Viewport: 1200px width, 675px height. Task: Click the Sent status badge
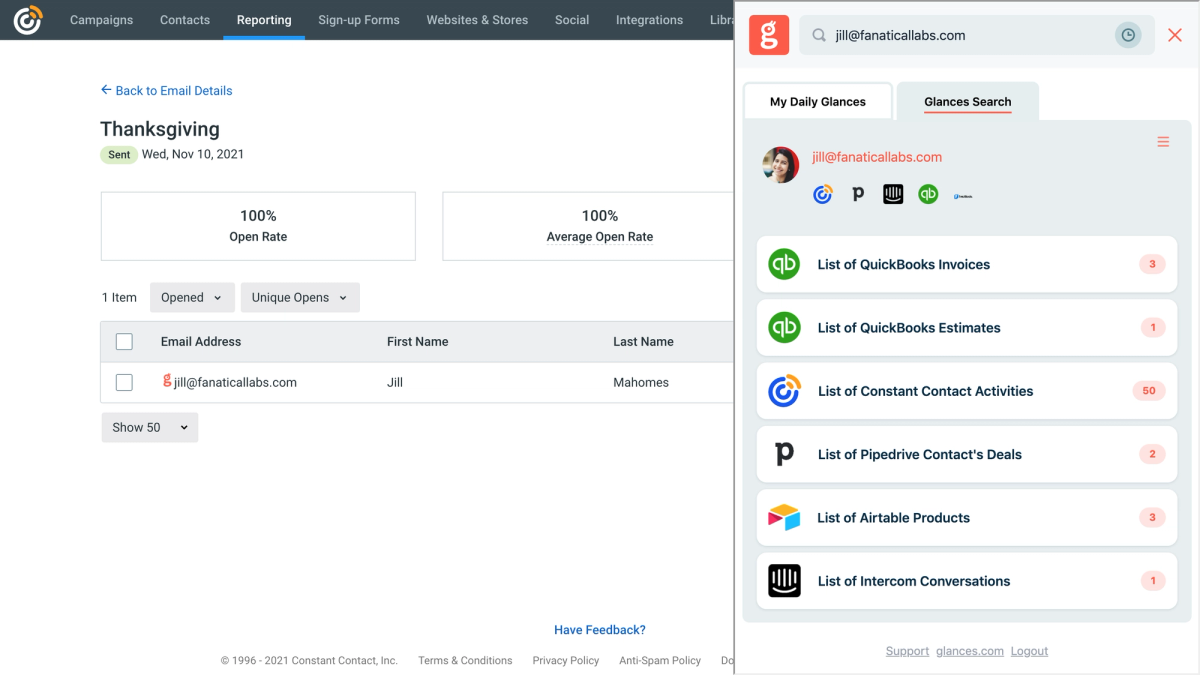119,155
